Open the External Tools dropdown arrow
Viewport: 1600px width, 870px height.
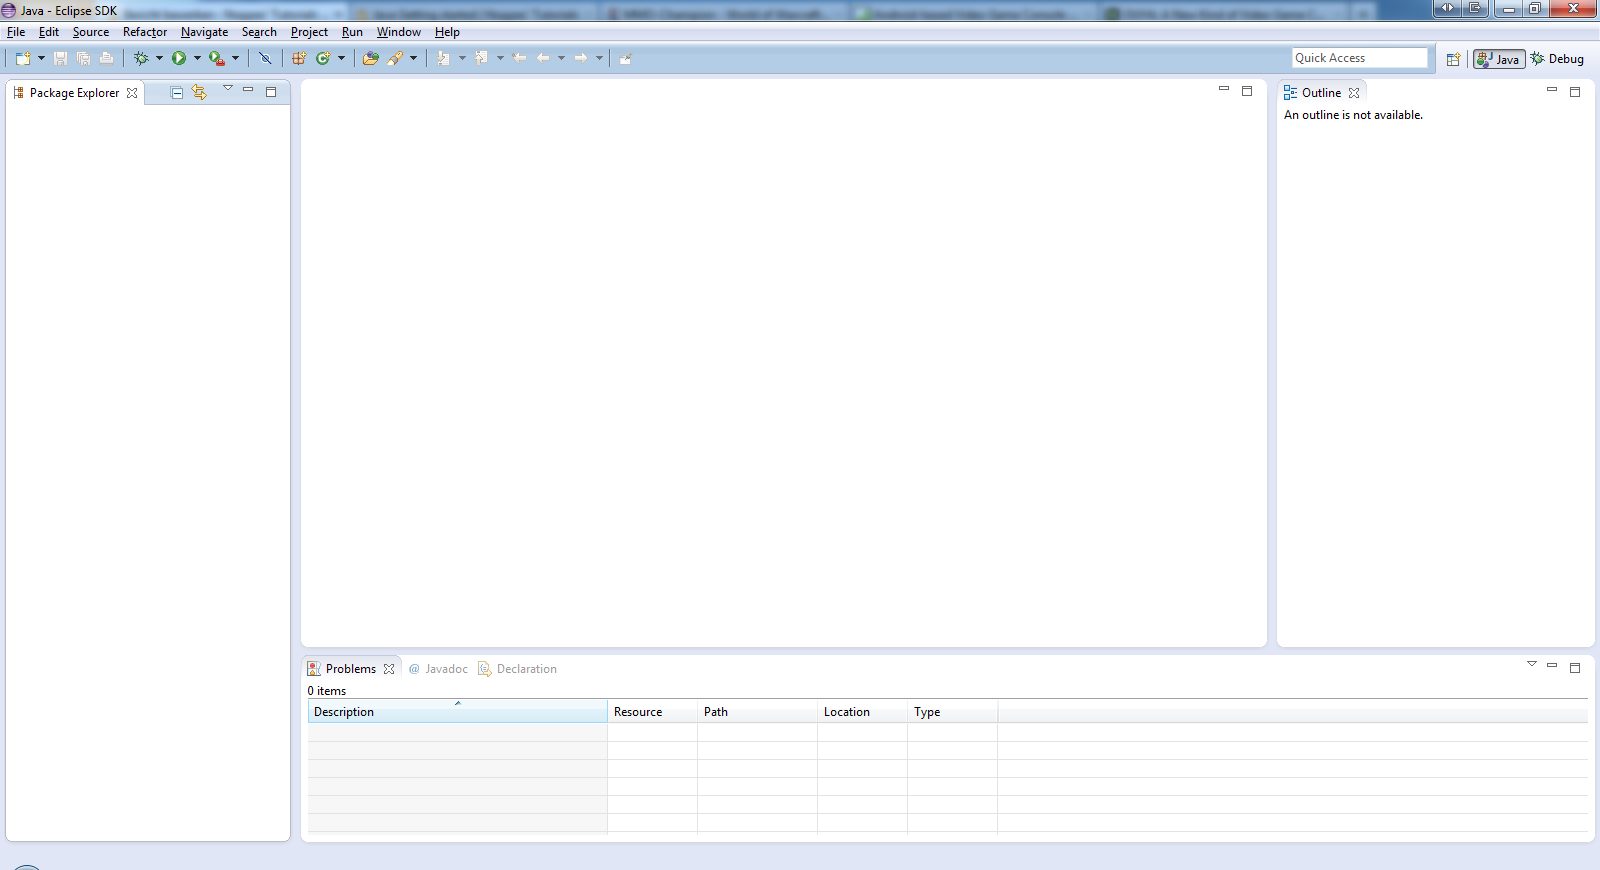click(x=235, y=58)
